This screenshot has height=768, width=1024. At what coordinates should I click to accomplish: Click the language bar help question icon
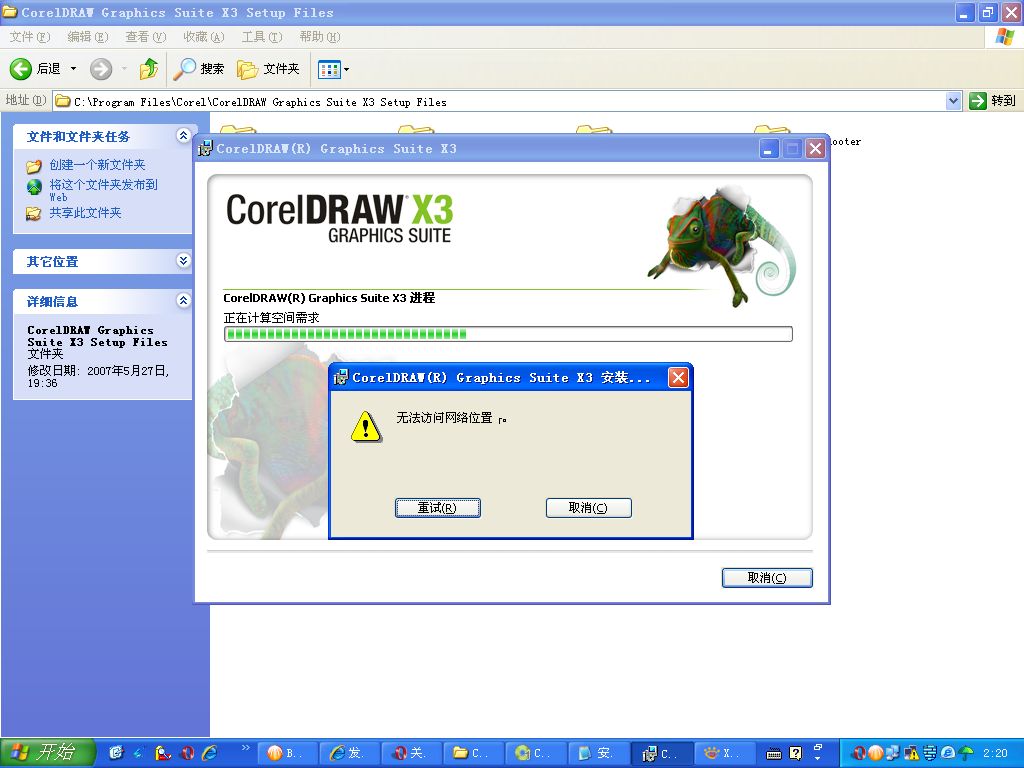coord(795,753)
